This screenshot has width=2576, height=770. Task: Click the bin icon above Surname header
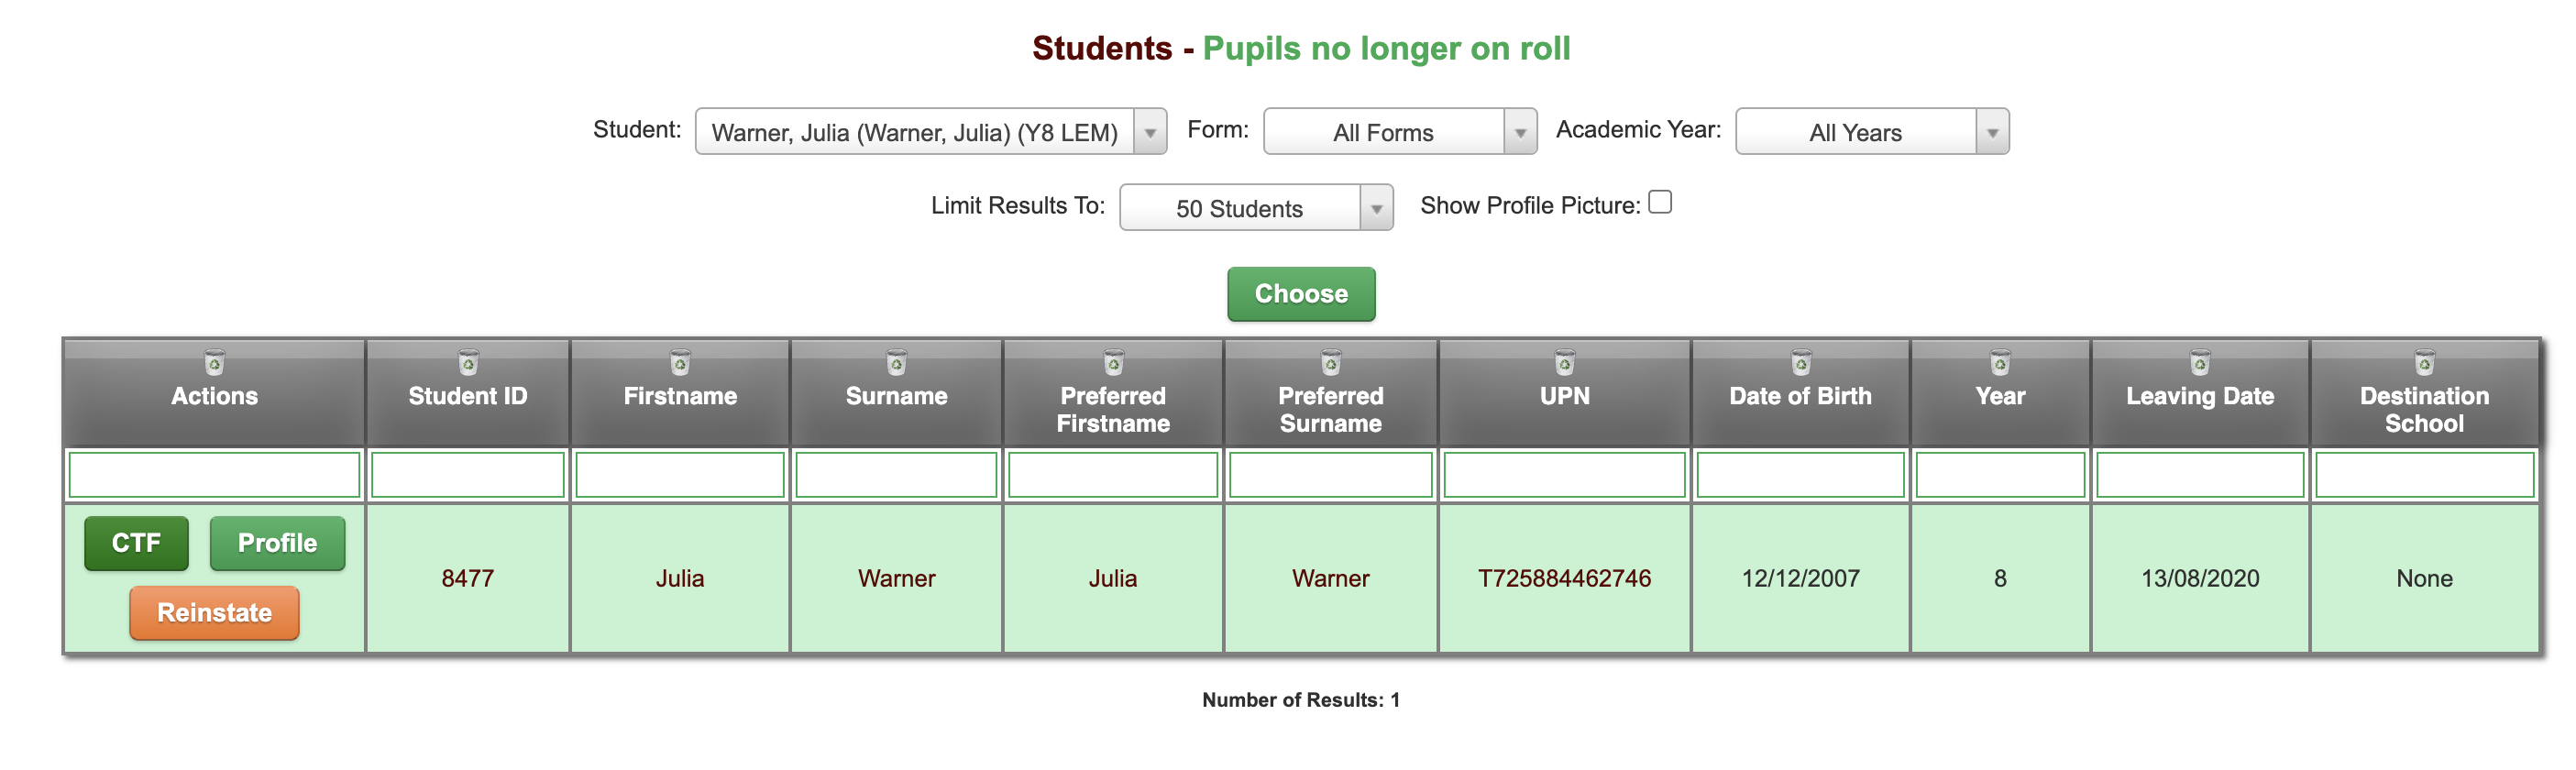pyautogui.click(x=896, y=362)
